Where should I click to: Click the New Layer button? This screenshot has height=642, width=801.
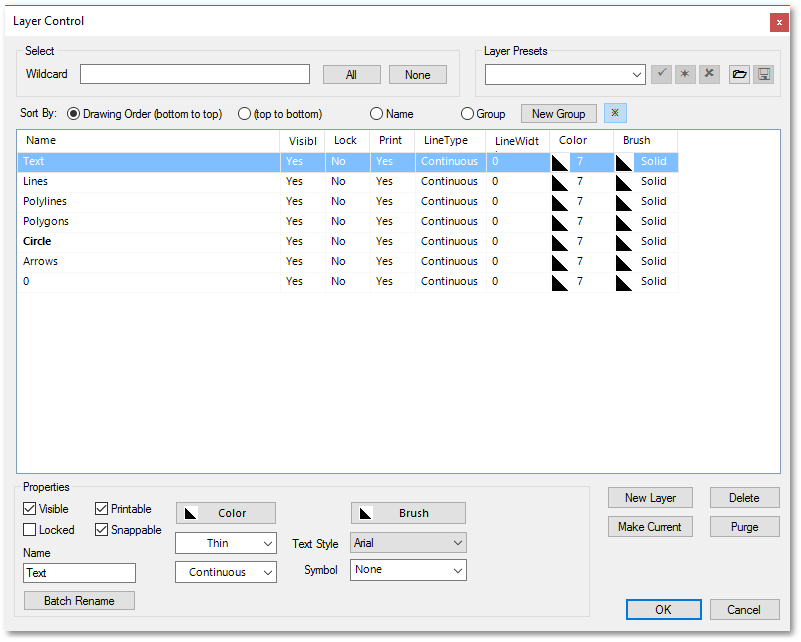click(650, 498)
